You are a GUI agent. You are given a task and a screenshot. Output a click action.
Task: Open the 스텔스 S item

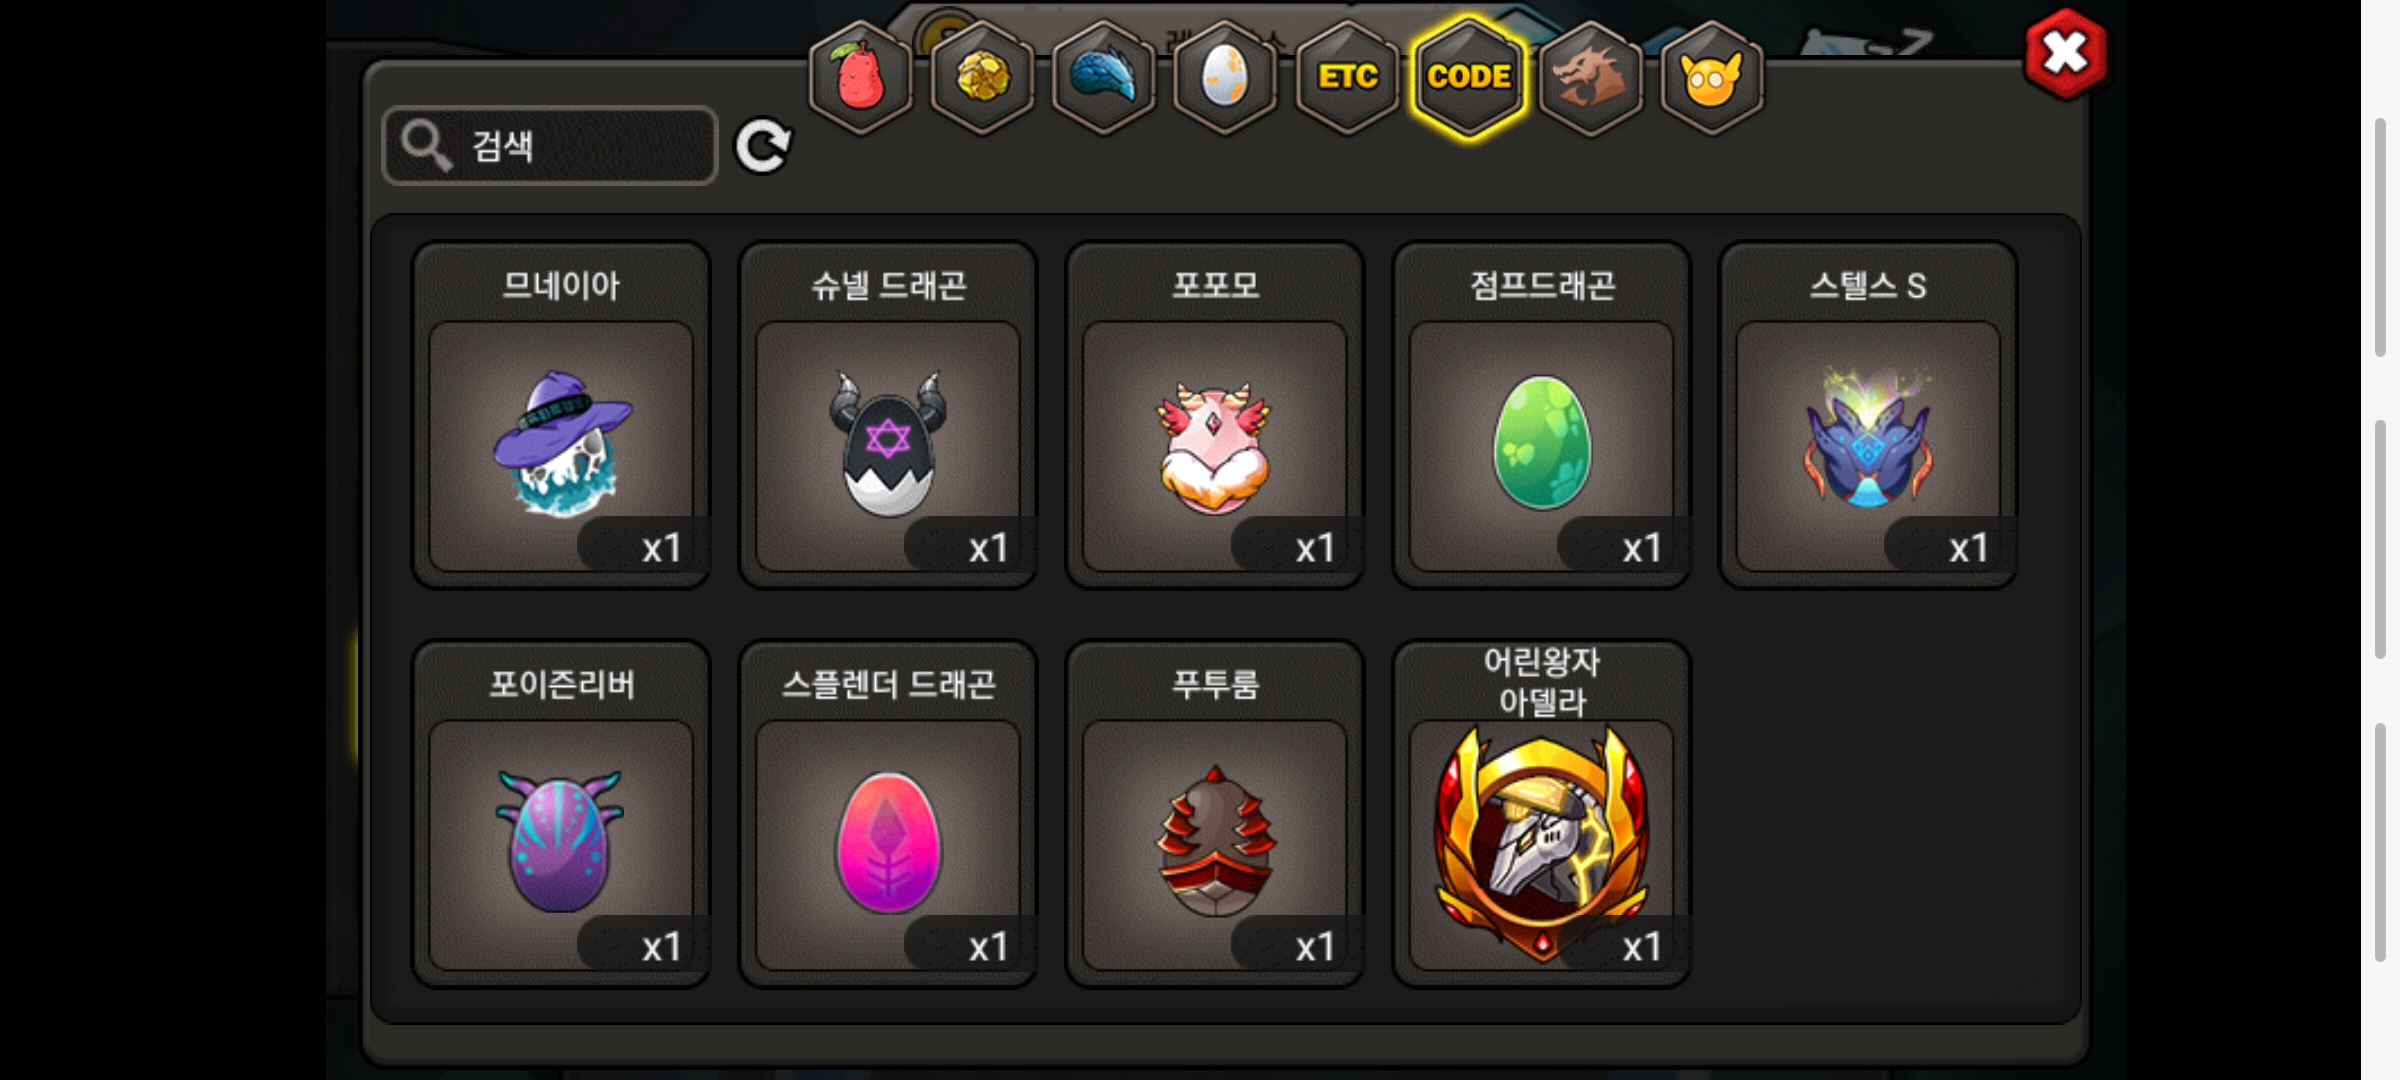pos(1868,415)
